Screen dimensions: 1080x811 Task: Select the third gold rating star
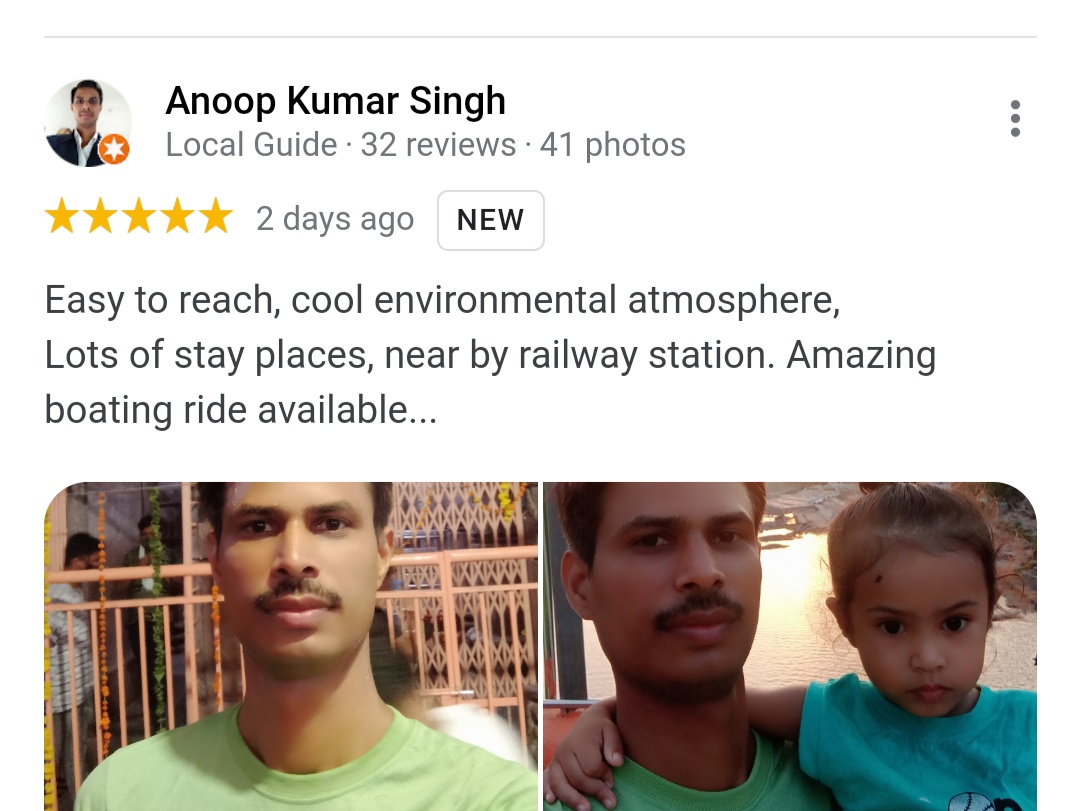pos(139,216)
